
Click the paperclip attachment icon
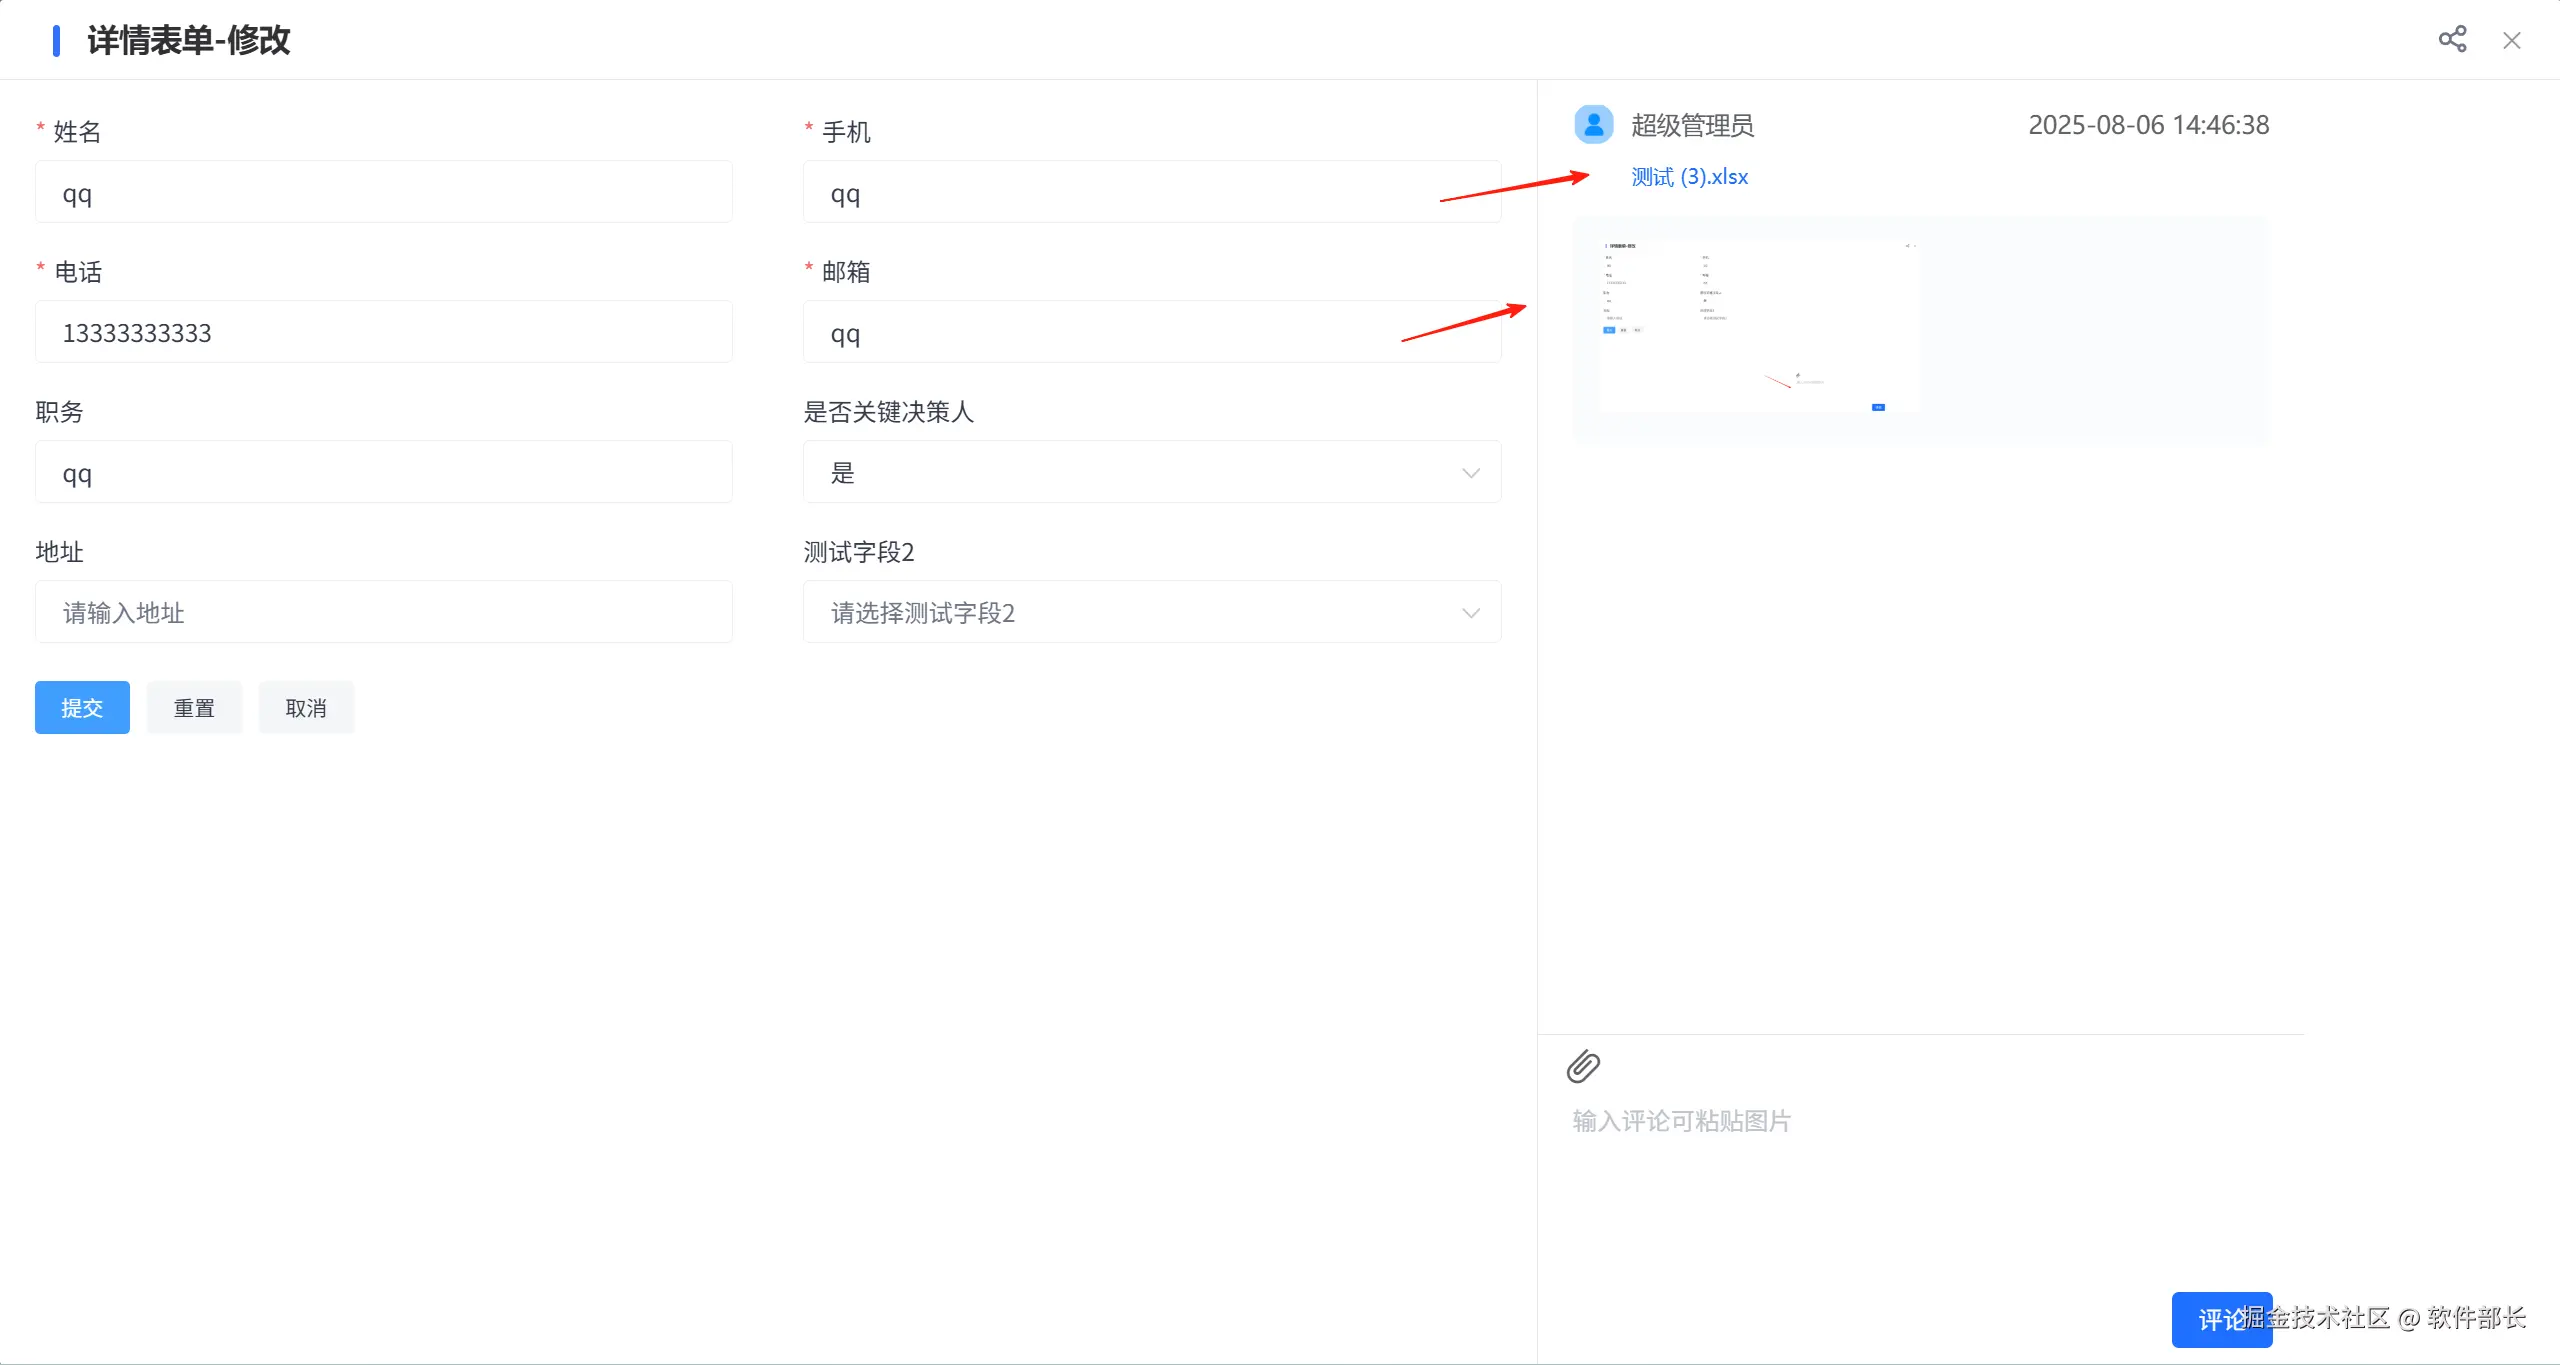[x=1583, y=1067]
